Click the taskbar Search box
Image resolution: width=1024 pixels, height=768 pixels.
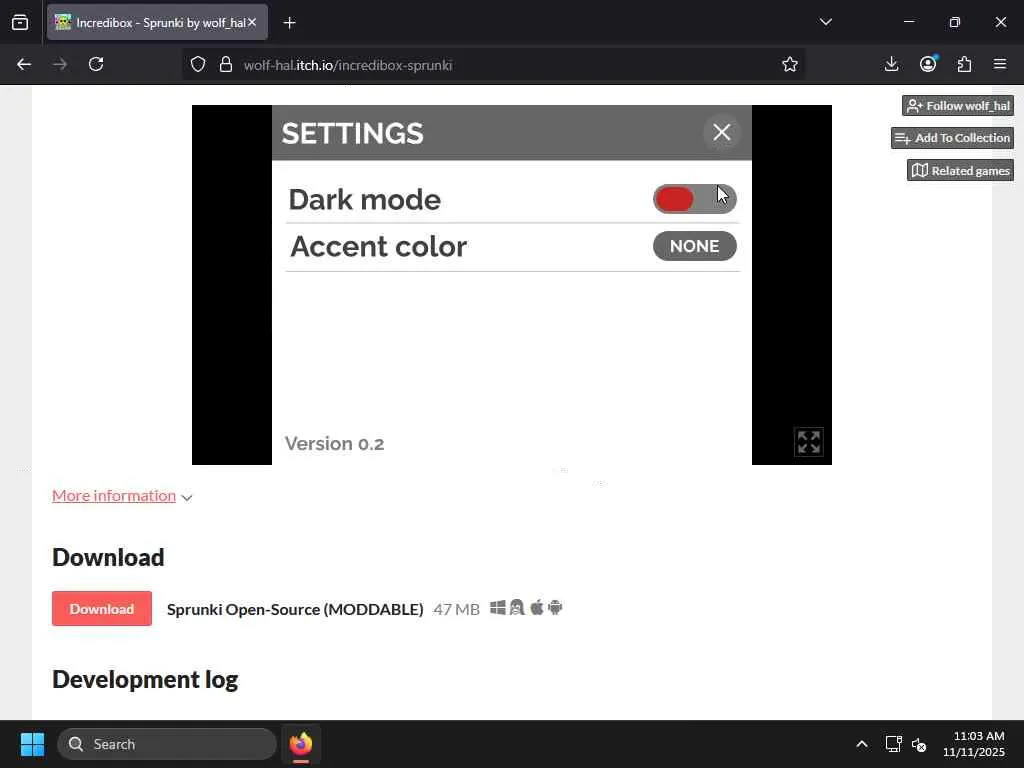(x=167, y=744)
